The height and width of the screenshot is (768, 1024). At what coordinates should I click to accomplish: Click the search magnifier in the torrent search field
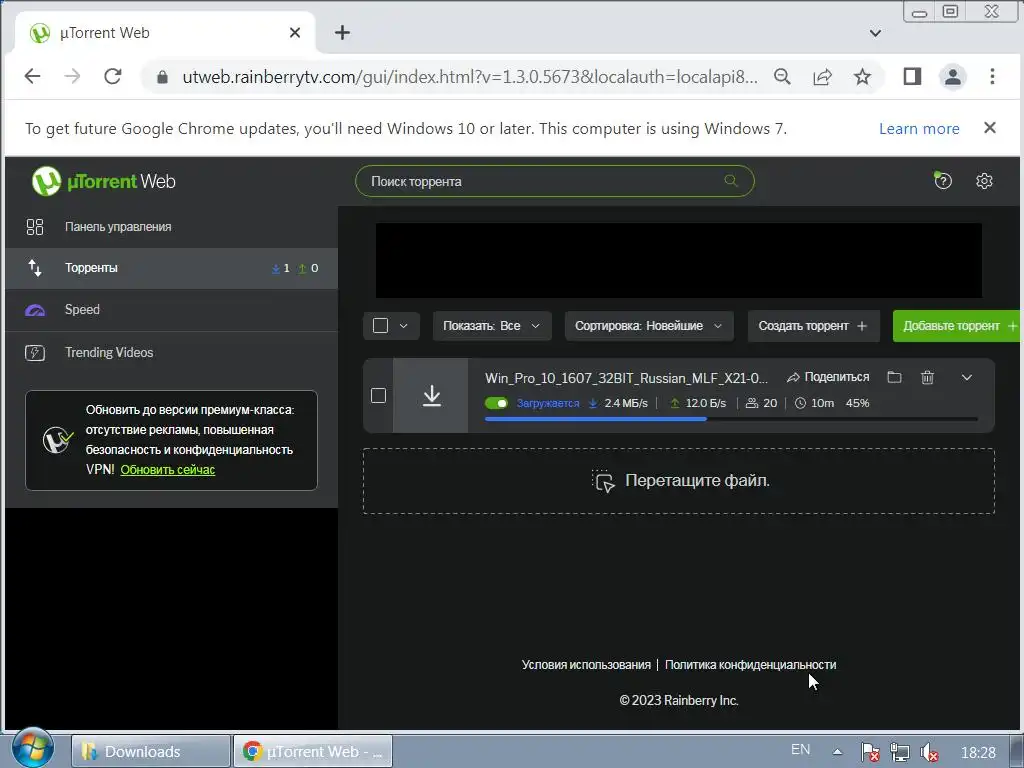point(731,181)
